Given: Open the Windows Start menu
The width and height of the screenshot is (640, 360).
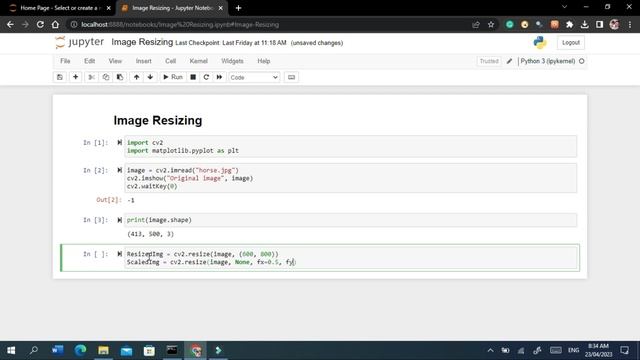Looking at the screenshot, I should point(11,350).
